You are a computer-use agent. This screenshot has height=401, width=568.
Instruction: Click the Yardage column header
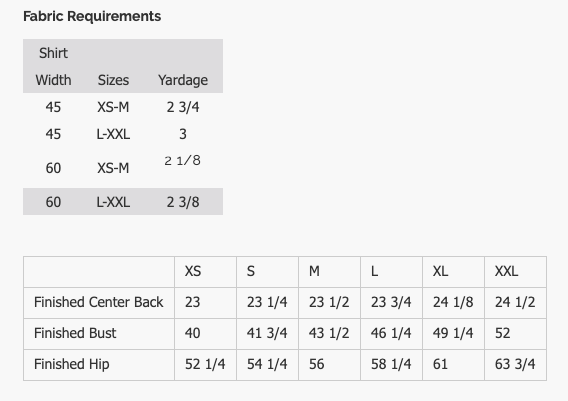183,80
